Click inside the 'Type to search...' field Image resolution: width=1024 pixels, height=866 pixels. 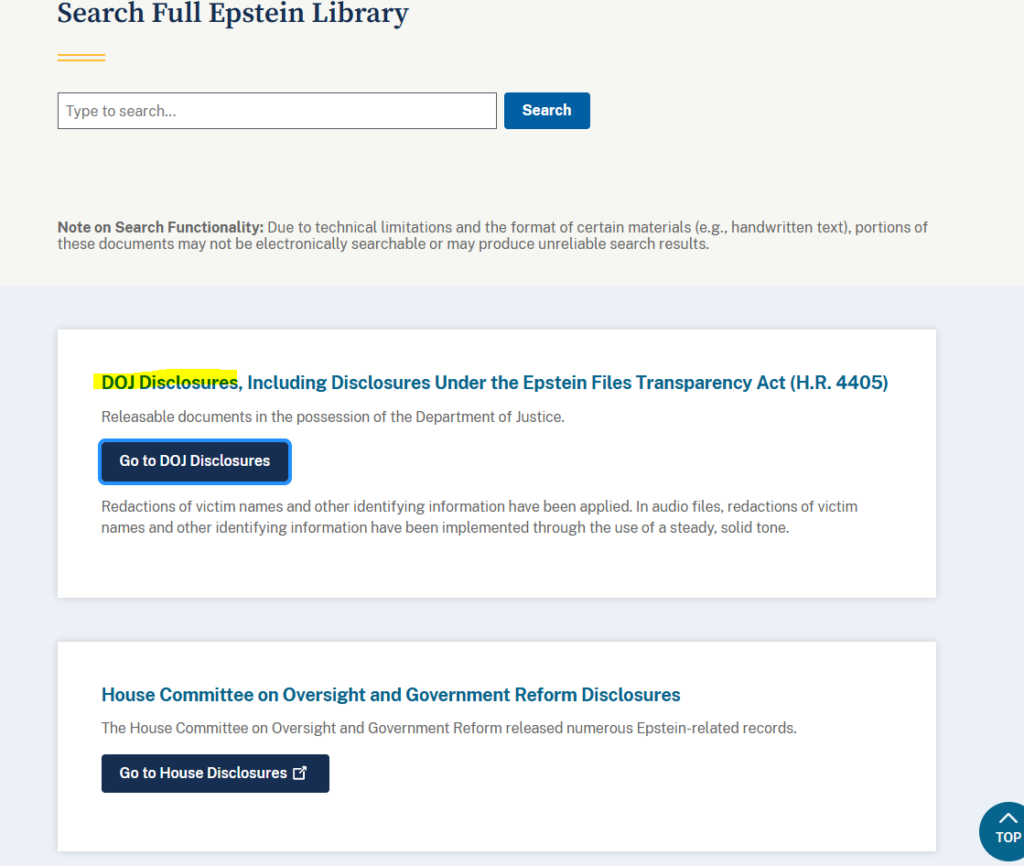(277, 110)
